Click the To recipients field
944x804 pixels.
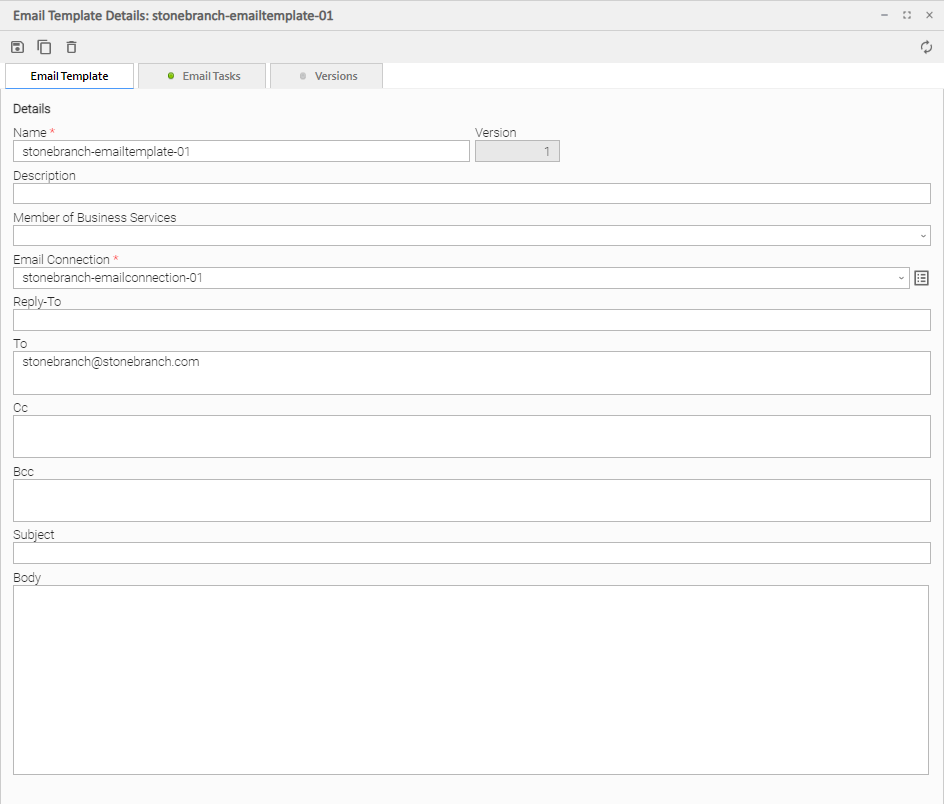[471, 373]
